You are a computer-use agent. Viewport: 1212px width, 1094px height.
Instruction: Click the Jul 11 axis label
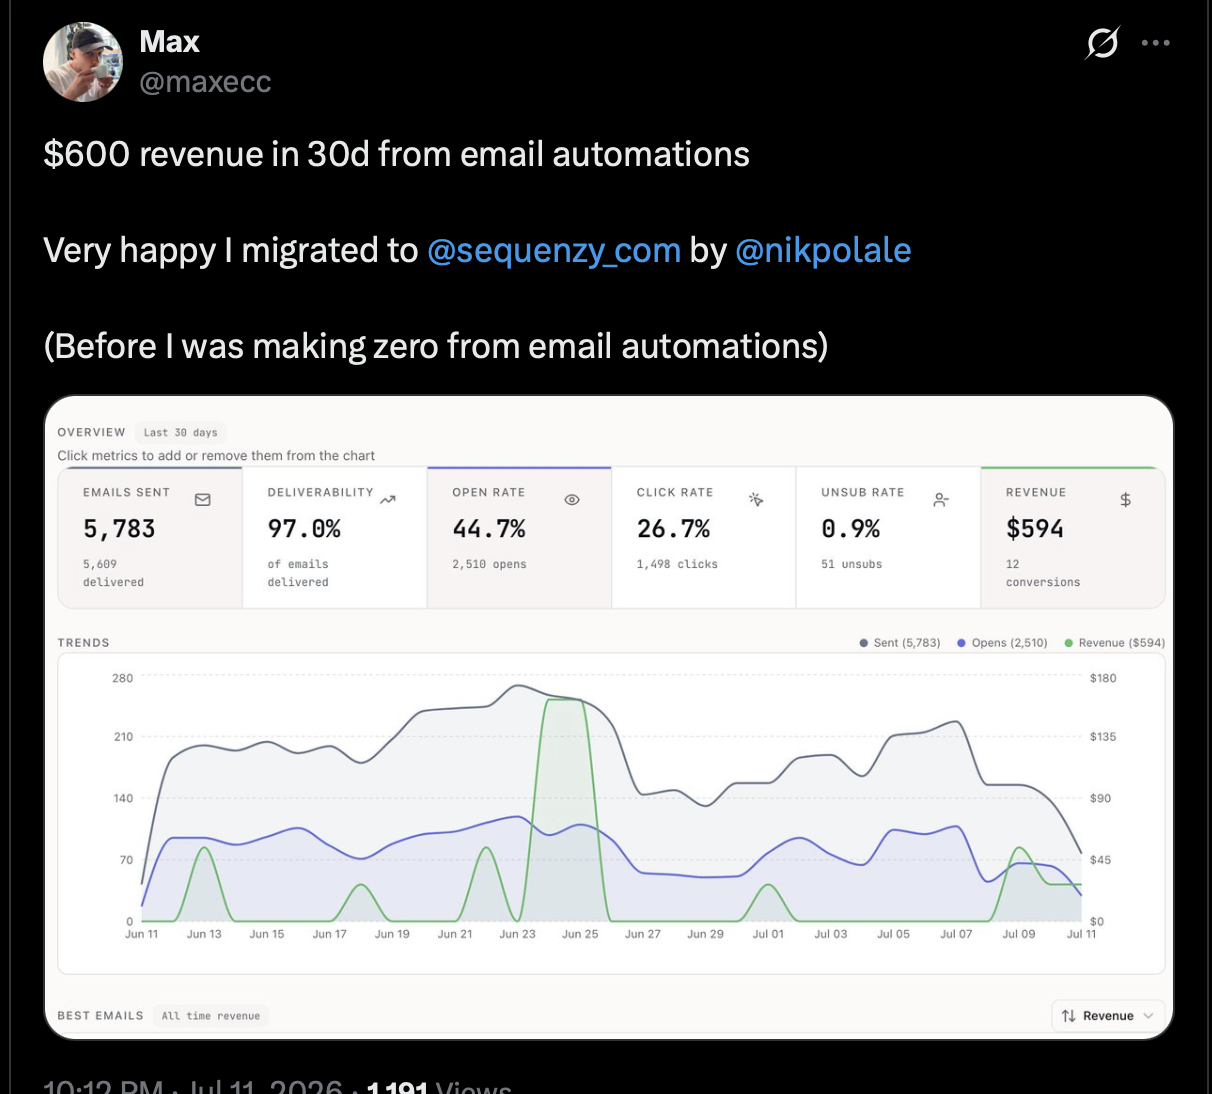[1081, 934]
